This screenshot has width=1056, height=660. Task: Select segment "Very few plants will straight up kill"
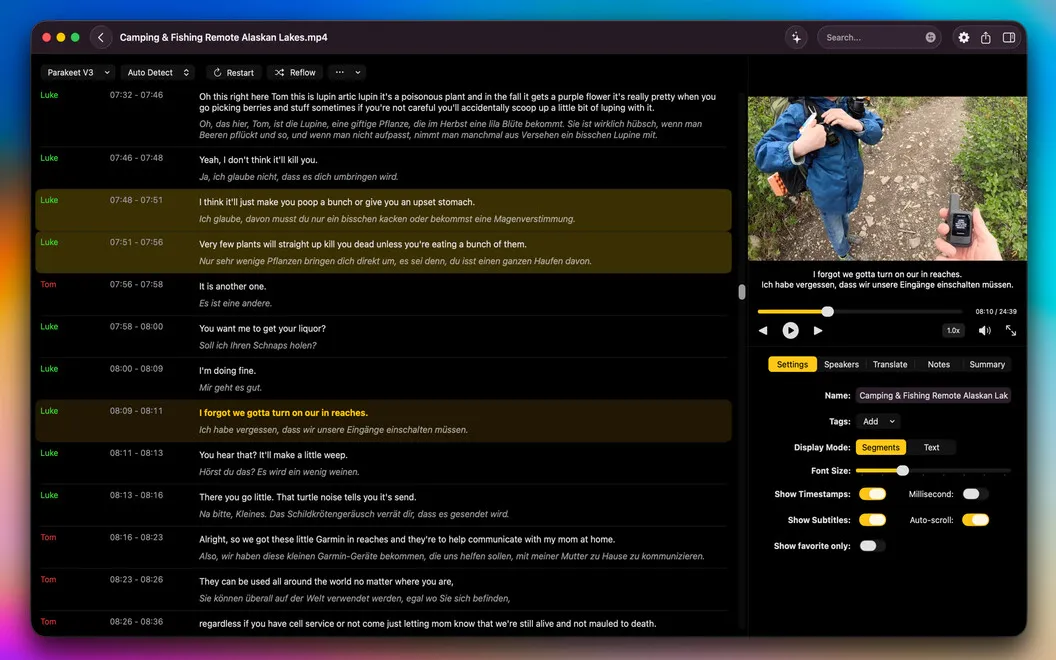click(362, 244)
